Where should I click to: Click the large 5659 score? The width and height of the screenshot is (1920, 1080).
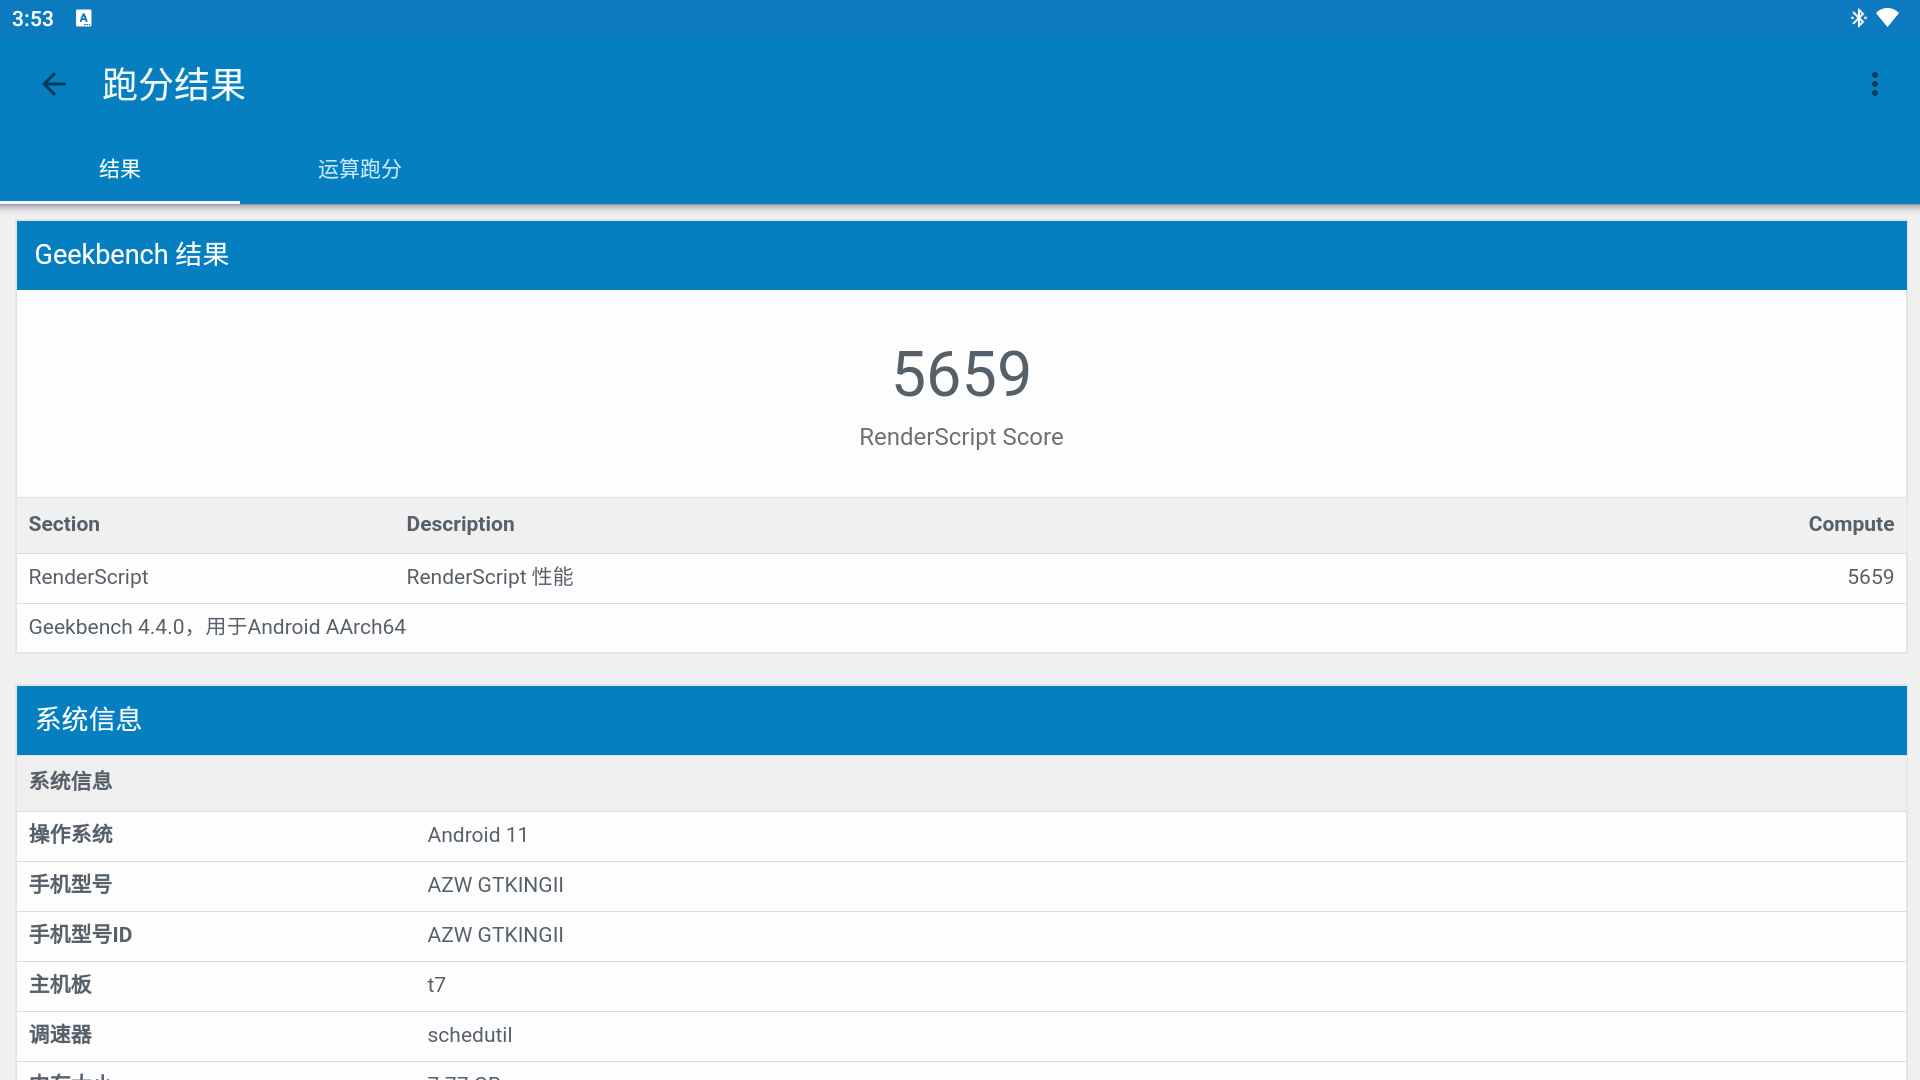pos(961,374)
